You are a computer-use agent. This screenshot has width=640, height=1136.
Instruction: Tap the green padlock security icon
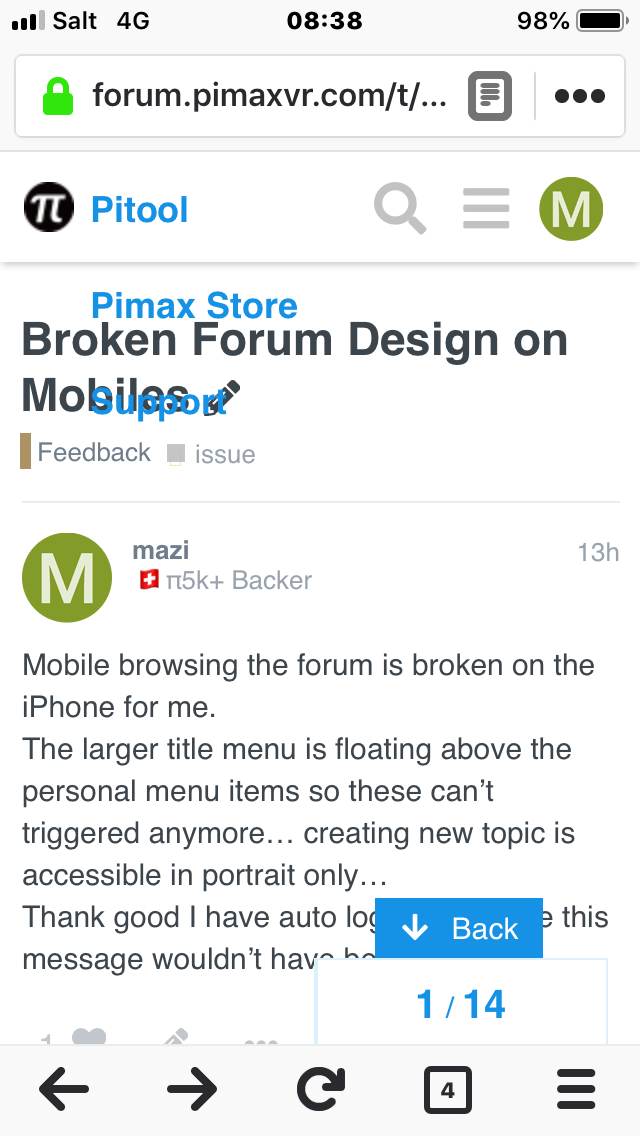[58, 96]
